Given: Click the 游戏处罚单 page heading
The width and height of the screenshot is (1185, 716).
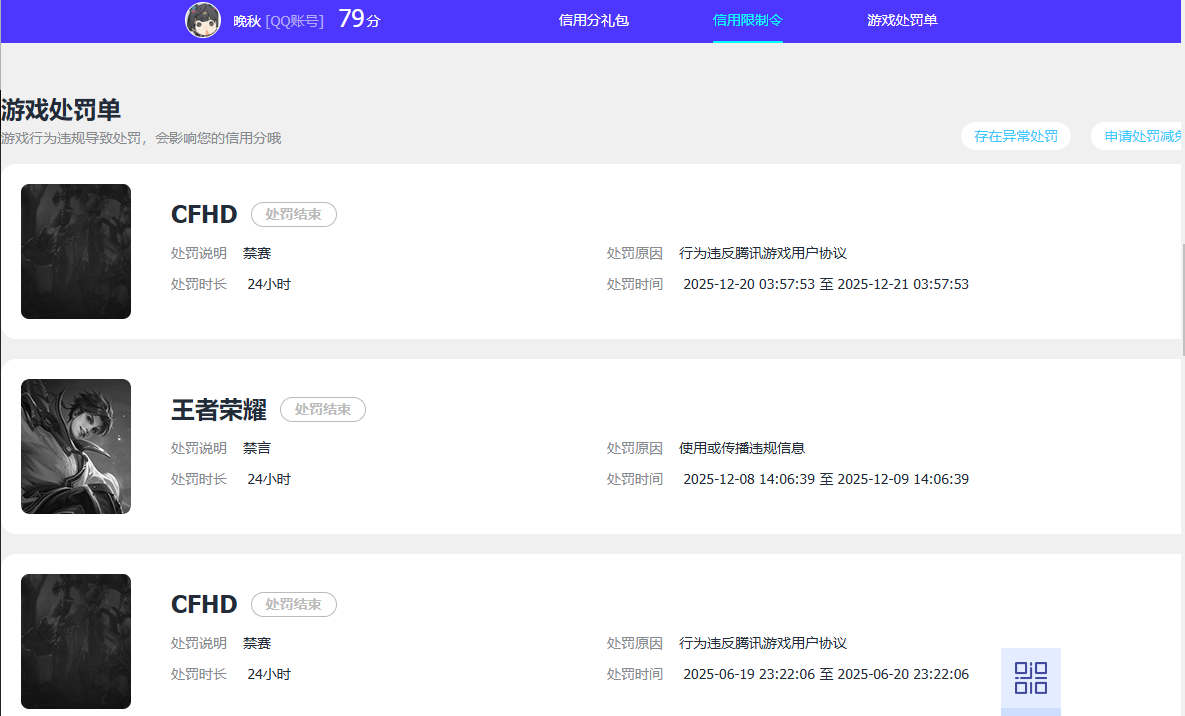Looking at the screenshot, I should 61,109.
